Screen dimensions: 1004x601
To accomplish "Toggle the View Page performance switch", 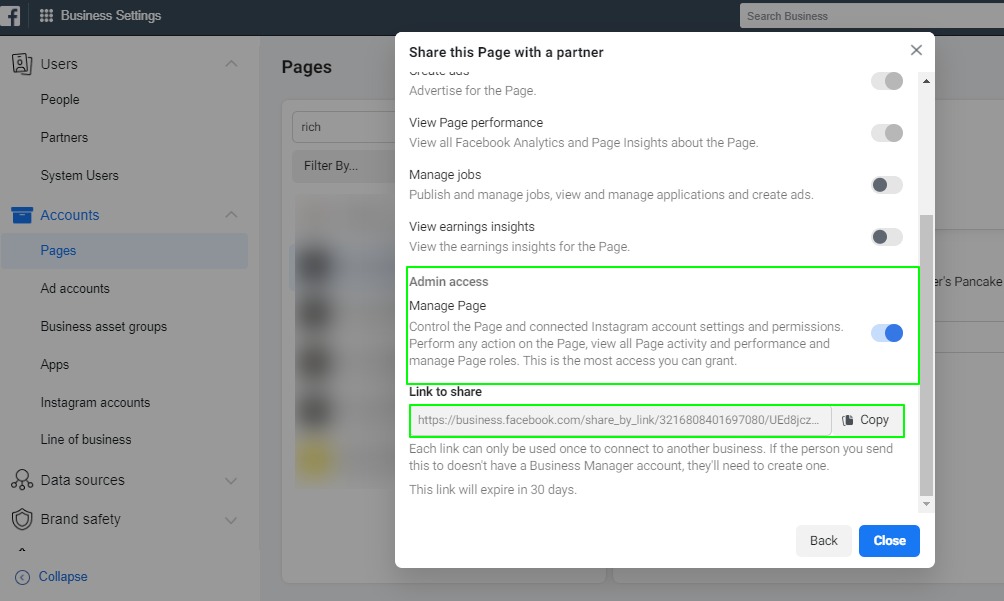I will (x=887, y=132).
